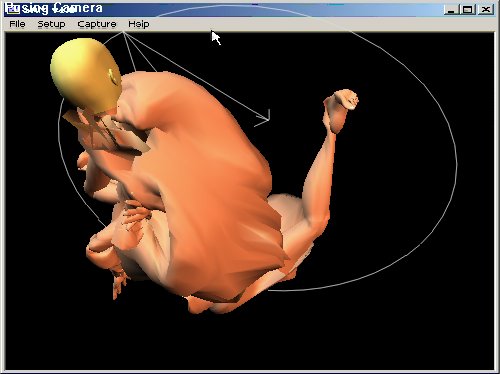Select the yellow head of the figure
Screen dimensions: 500x374
[85, 75]
